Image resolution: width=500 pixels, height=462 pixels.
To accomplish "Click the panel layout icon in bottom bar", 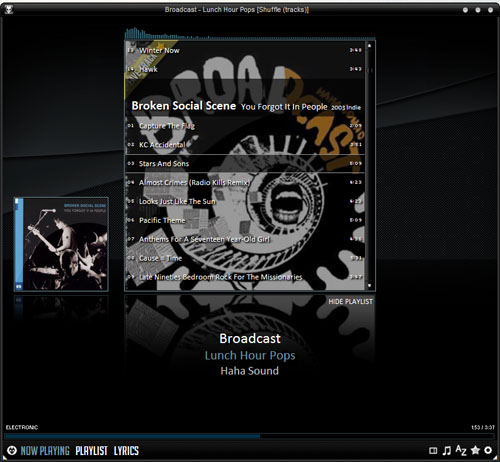I will (x=433, y=451).
